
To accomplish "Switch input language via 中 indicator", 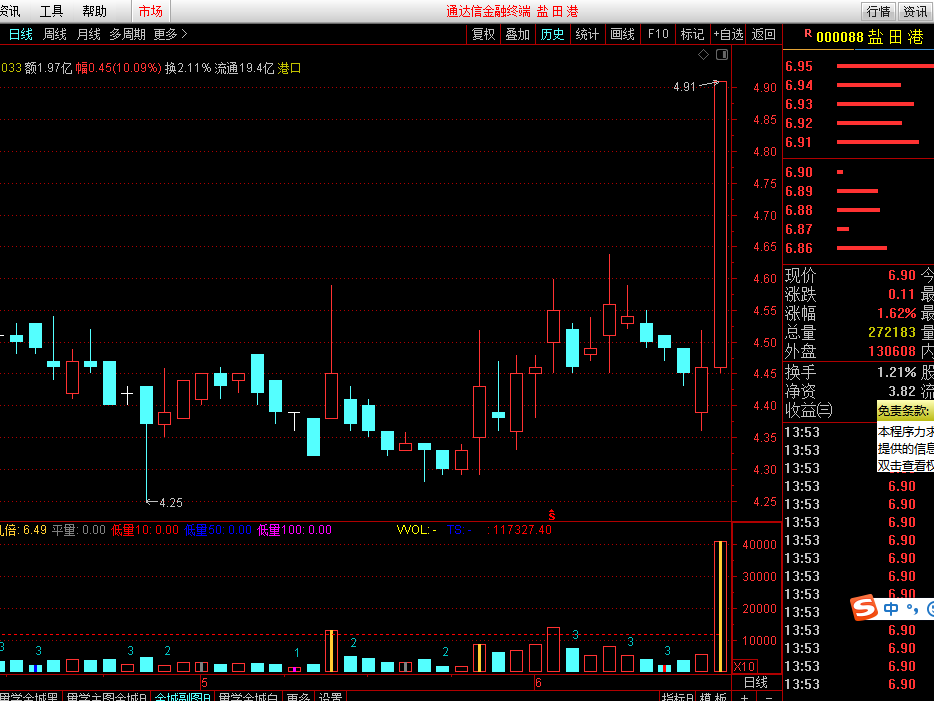I will [x=891, y=609].
